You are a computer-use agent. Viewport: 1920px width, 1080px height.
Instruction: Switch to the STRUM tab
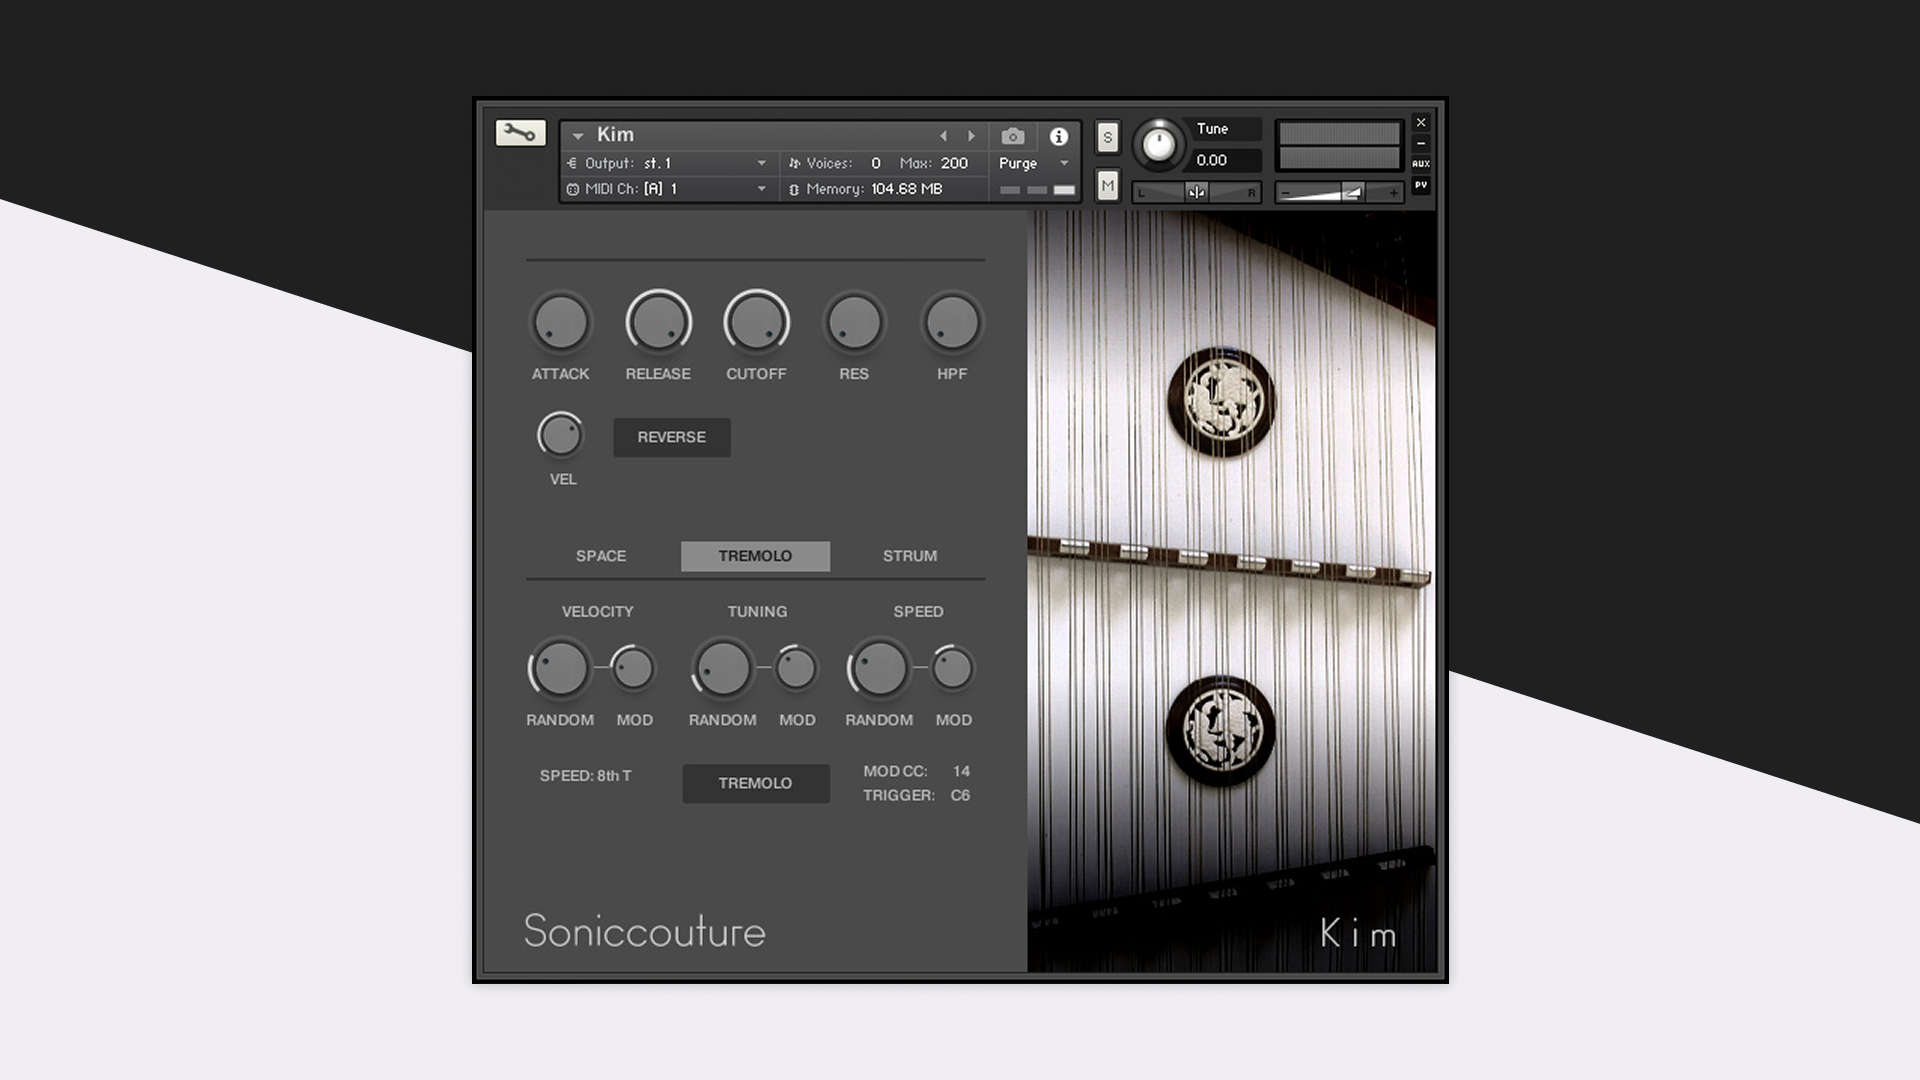click(x=909, y=556)
